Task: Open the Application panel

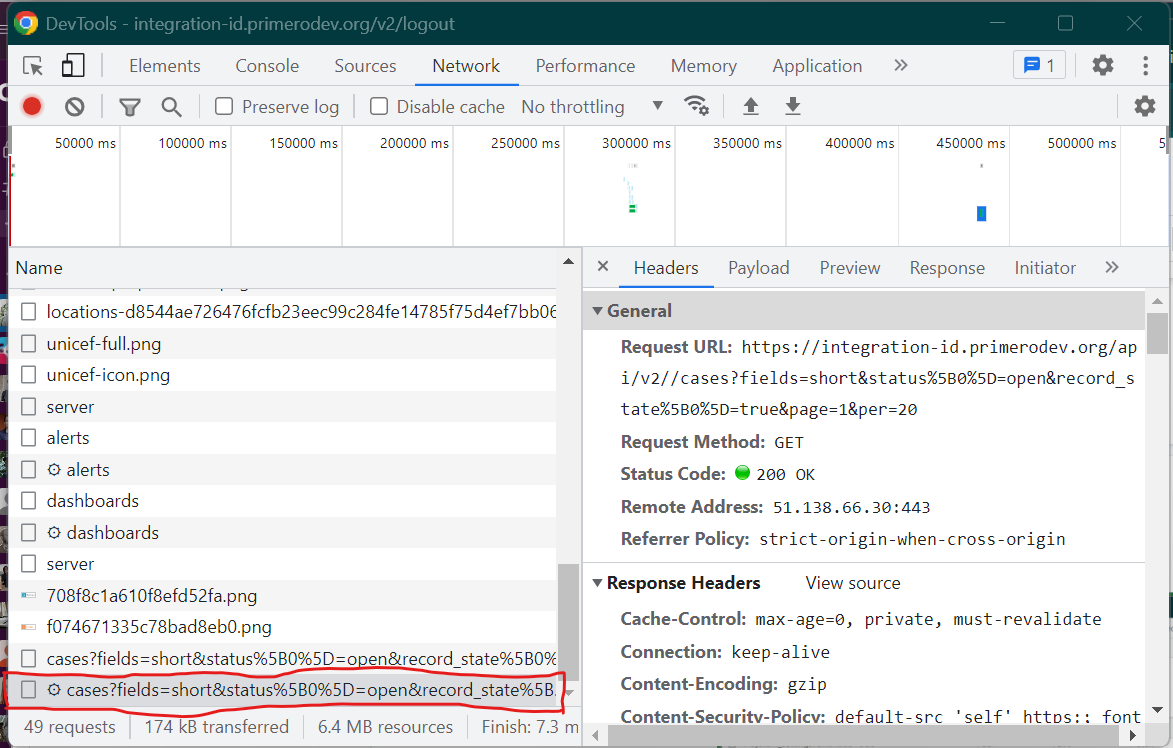Action: (x=817, y=66)
